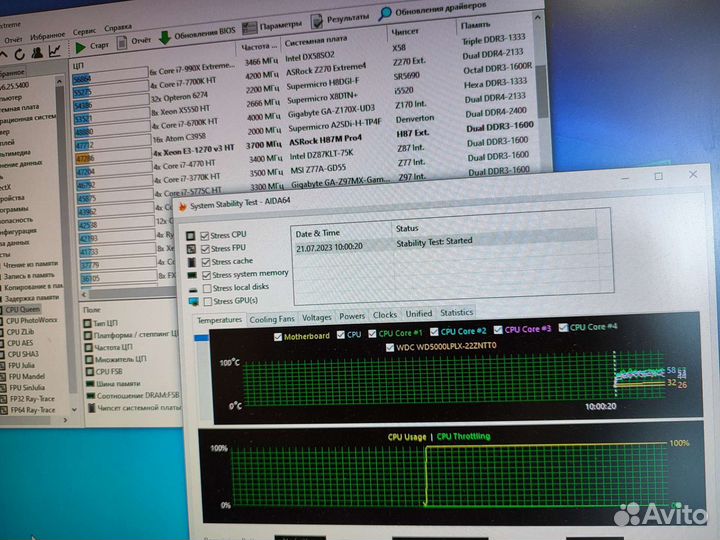The height and width of the screenshot is (540, 720).
Task: Toggle the Stress FPU checkbox
Action: [x=205, y=249]
